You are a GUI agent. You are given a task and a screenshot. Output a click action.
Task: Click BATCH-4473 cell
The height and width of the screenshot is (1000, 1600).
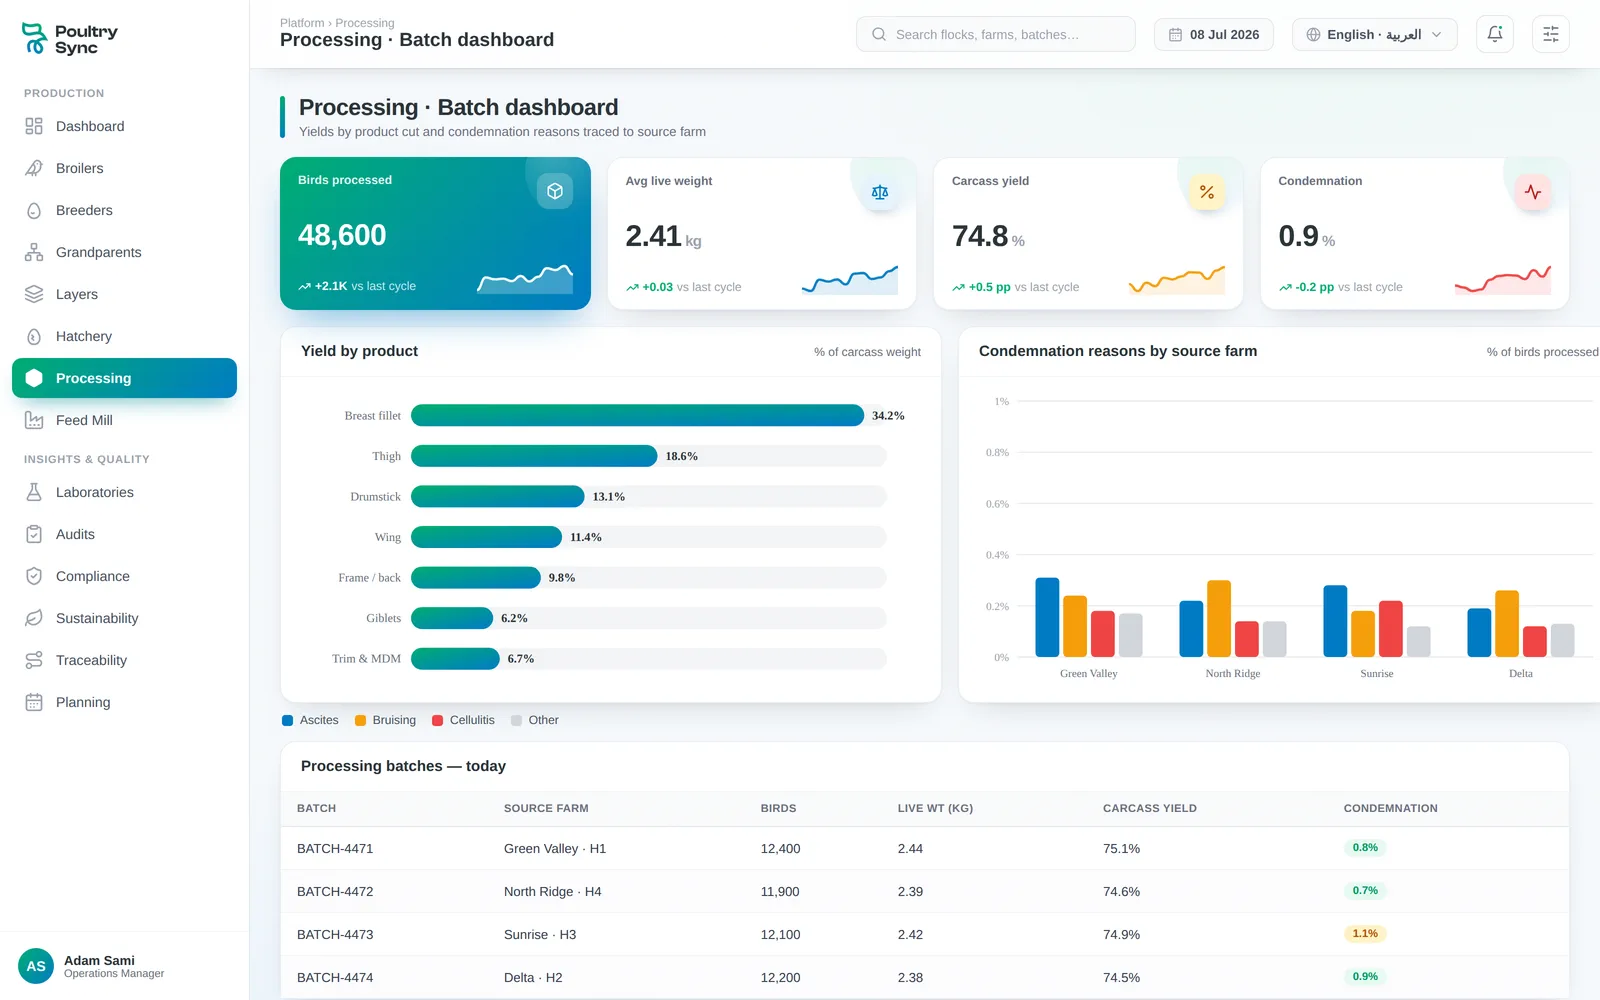click(335, 934)
